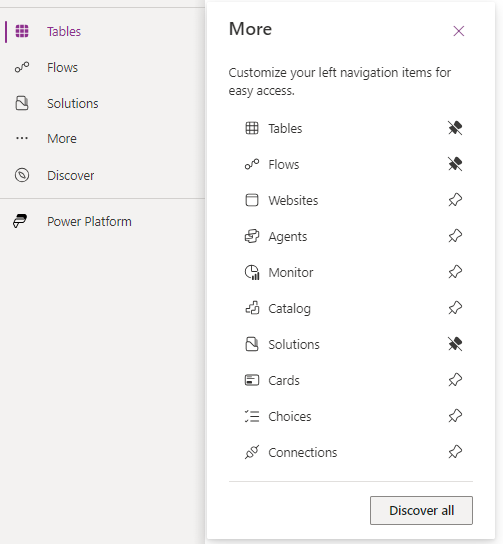Viewport: 503px width, 544px height.
Task: Click the Choices list icon in More panel
Action: point(252,416)
